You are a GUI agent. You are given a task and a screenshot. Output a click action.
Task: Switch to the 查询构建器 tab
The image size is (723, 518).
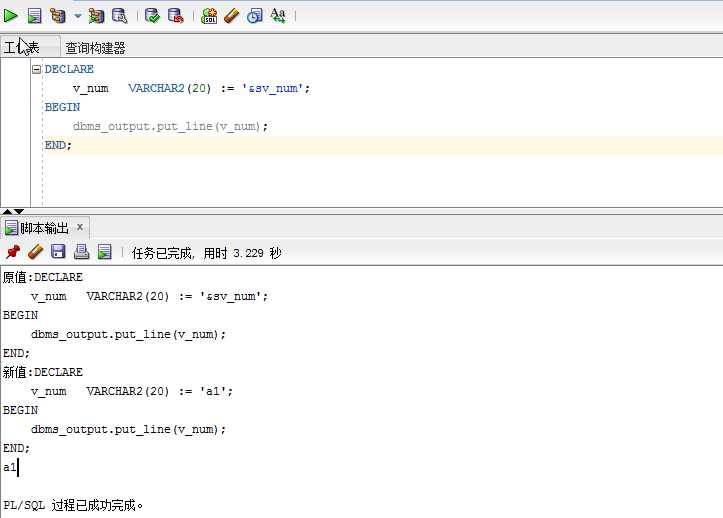(95, 48)
